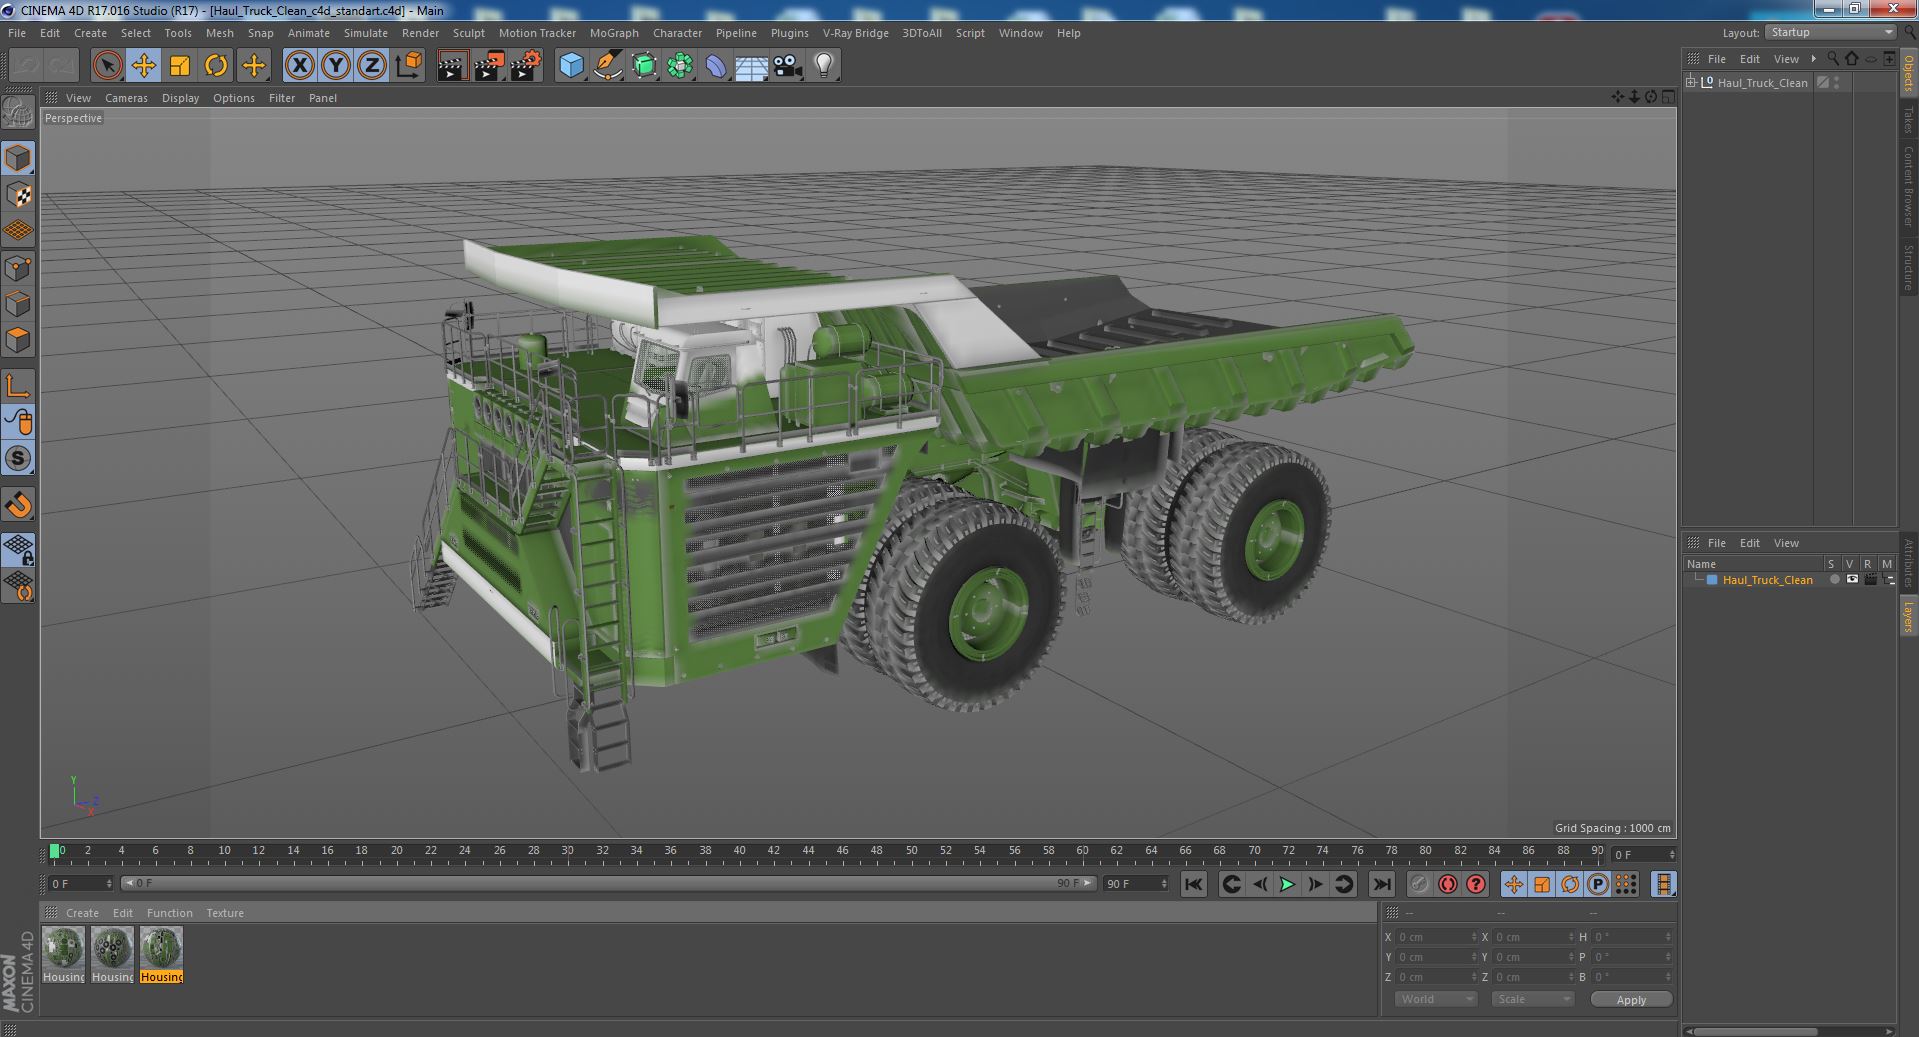The width and height of the screenshot is (1919, 1037).
Task: Open the green Array modeling objects icon
Action: (x=680, y=66)
